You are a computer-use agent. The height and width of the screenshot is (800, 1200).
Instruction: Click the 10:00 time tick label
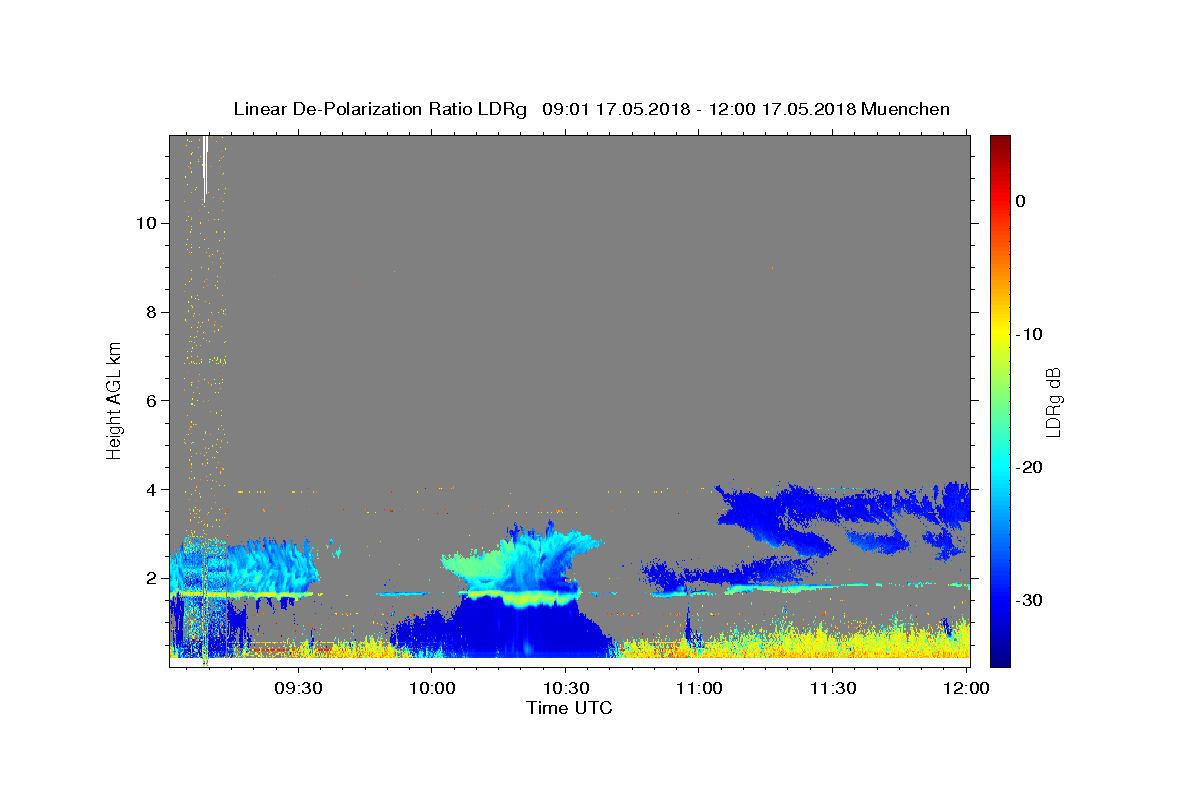coord(432,688)
